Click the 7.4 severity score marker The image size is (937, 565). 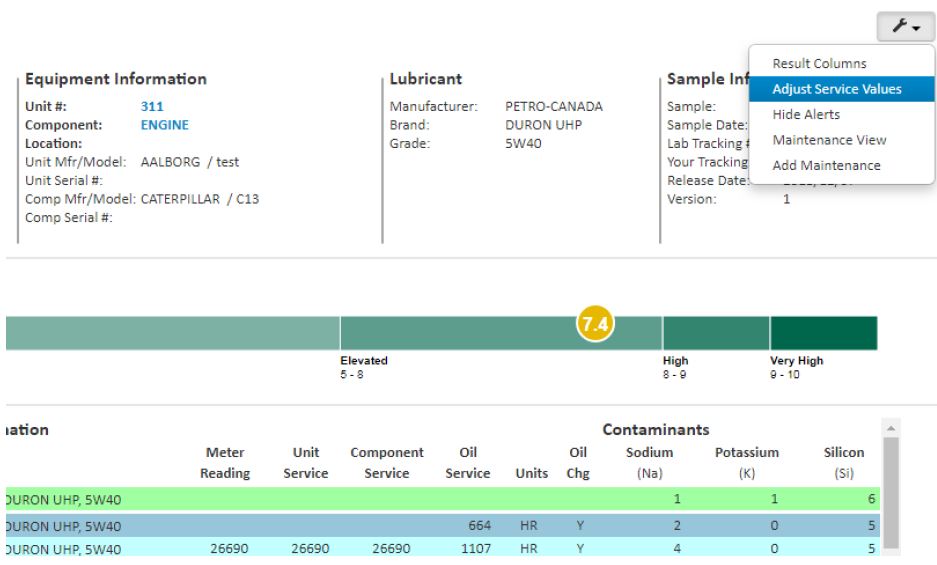click(x=596, y=324)
